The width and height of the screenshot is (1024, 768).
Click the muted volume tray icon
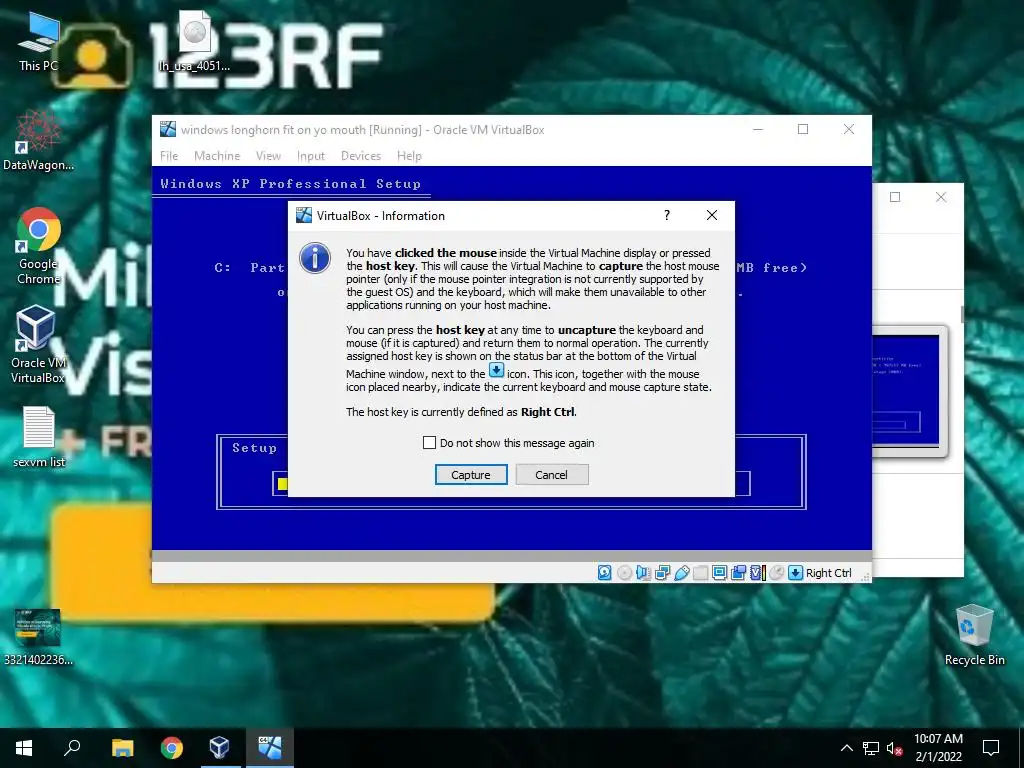click(x=895, y=748)
